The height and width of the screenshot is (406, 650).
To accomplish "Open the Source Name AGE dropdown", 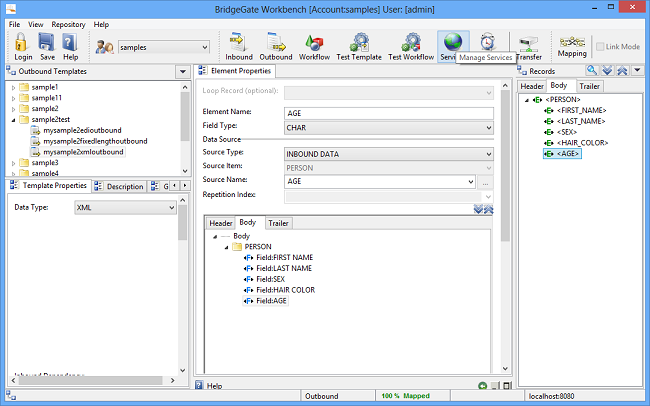I will (x=471, y=181).
